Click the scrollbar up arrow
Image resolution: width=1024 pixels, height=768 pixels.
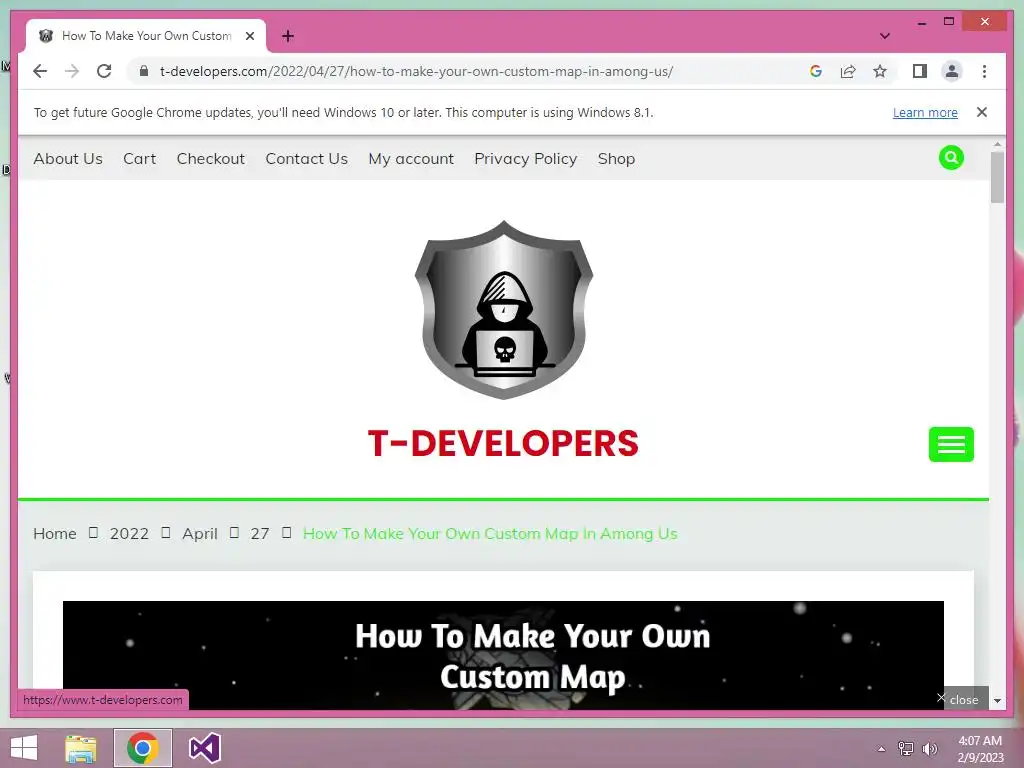point(997,144)
